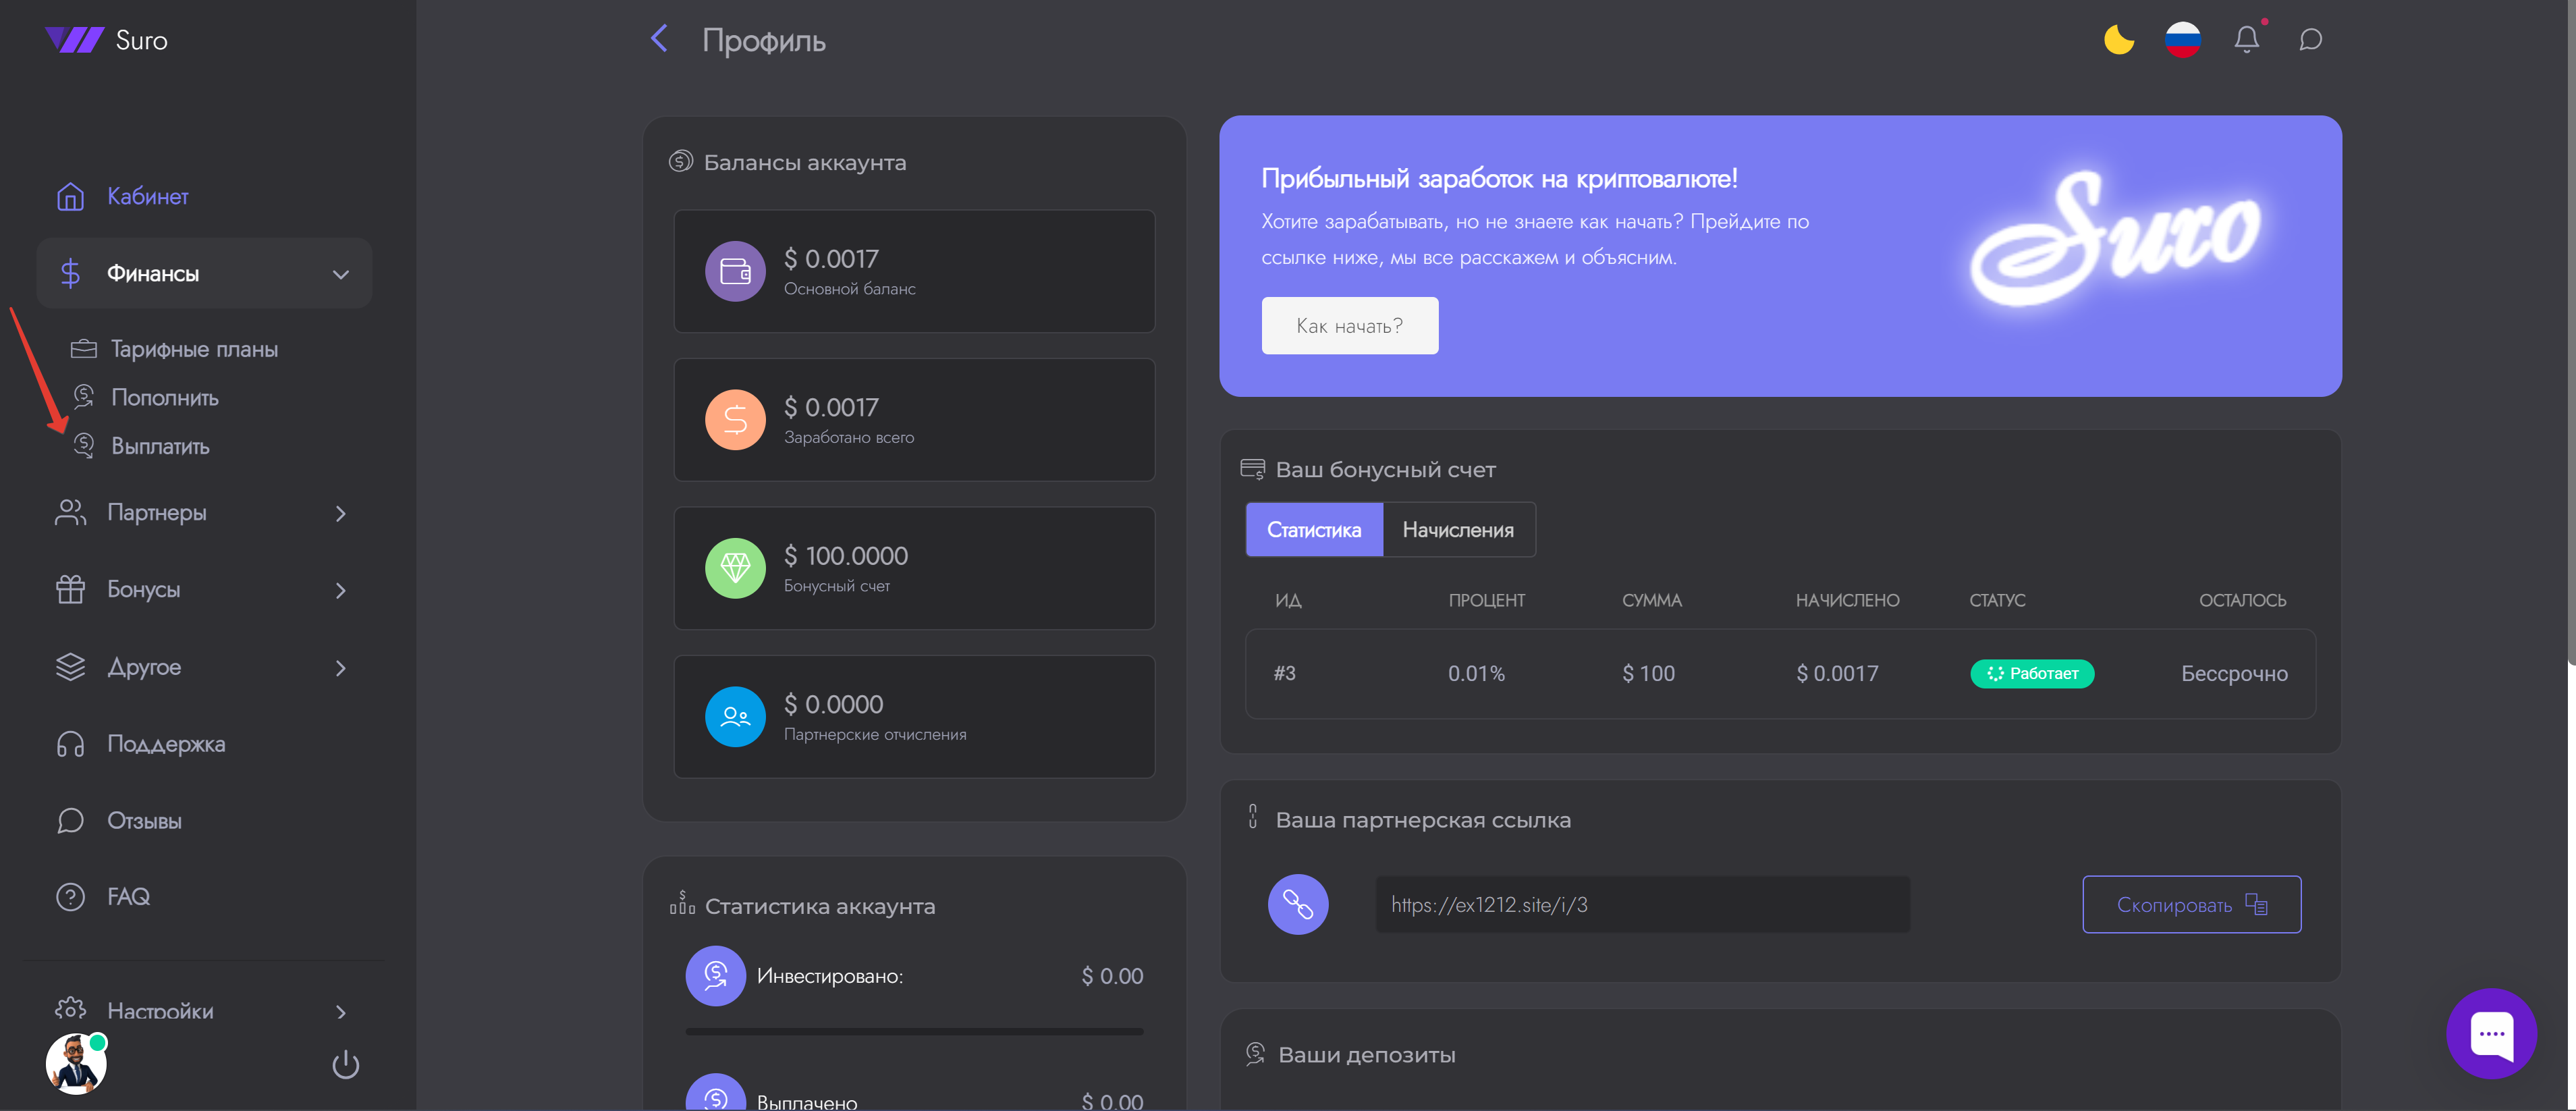Open the FAQ menu item

click(x=128, y=897)
